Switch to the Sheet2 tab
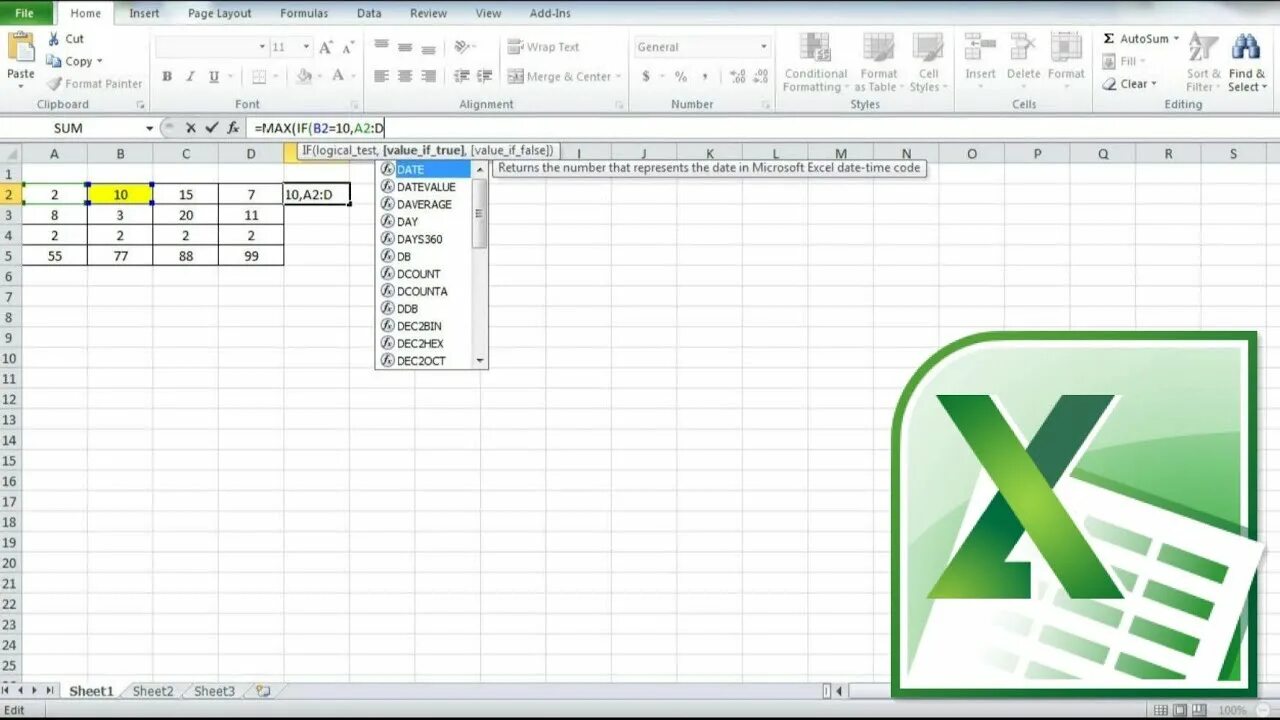 click(153, 691)
